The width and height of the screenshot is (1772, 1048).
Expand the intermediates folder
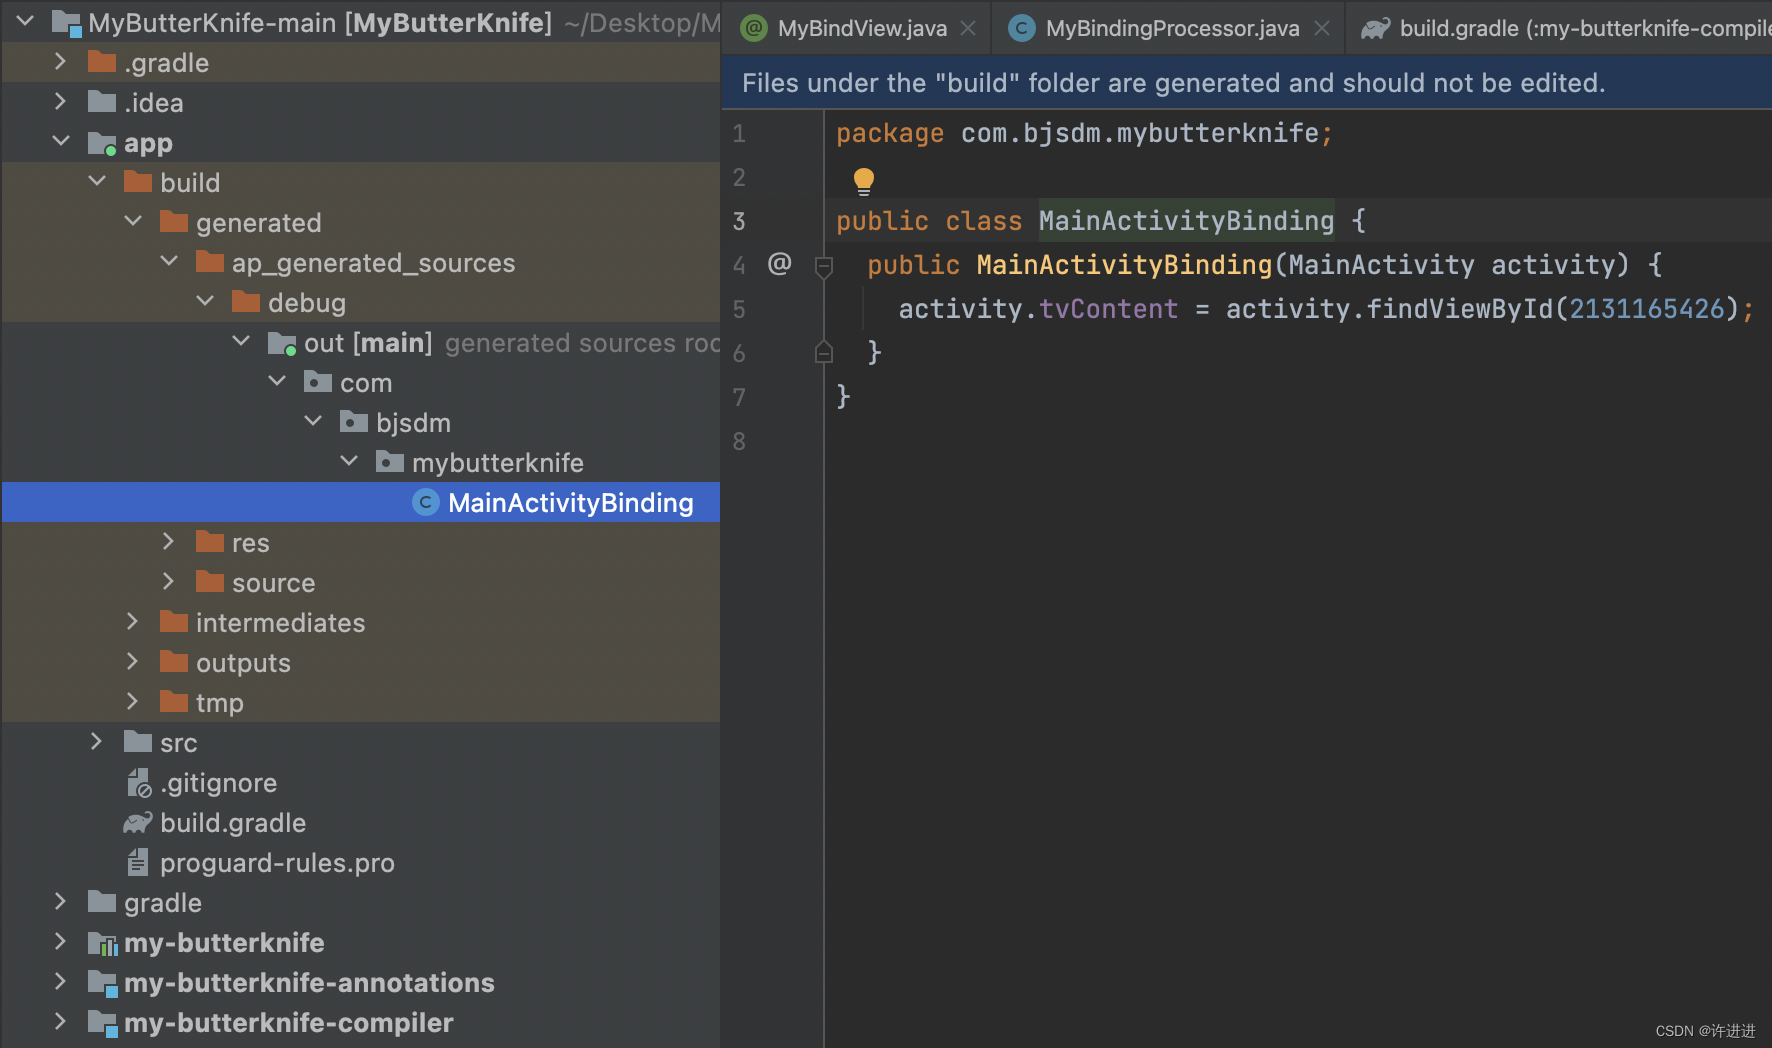(132, 621)
